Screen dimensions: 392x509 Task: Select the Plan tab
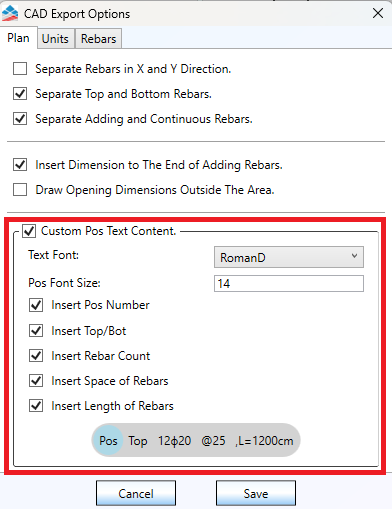[x=18, y=38]
